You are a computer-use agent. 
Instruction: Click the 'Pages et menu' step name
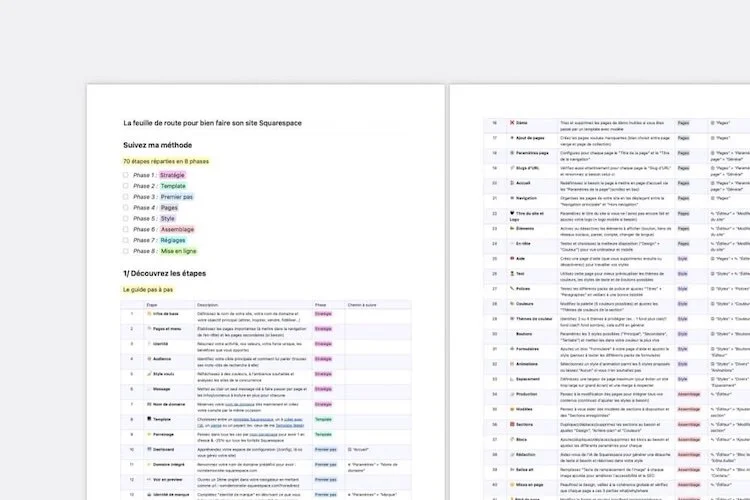click(167, 329)
